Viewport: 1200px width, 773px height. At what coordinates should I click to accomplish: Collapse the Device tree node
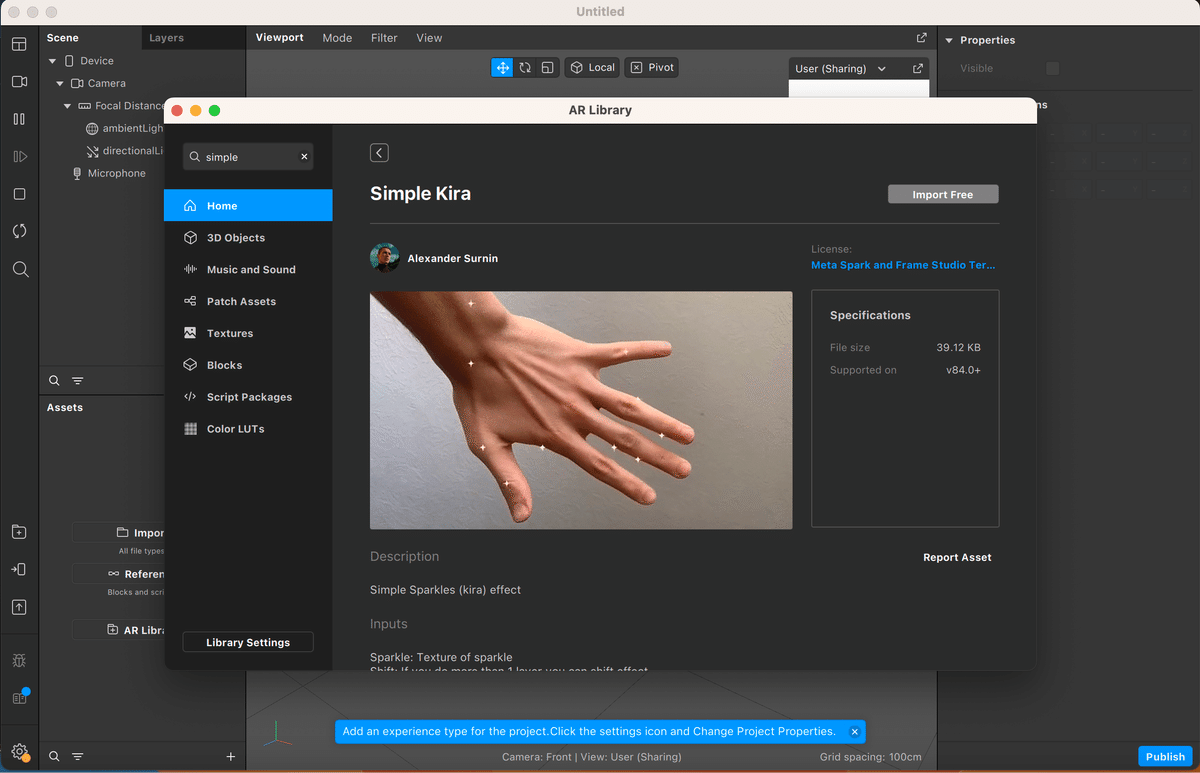click(52, 61)
